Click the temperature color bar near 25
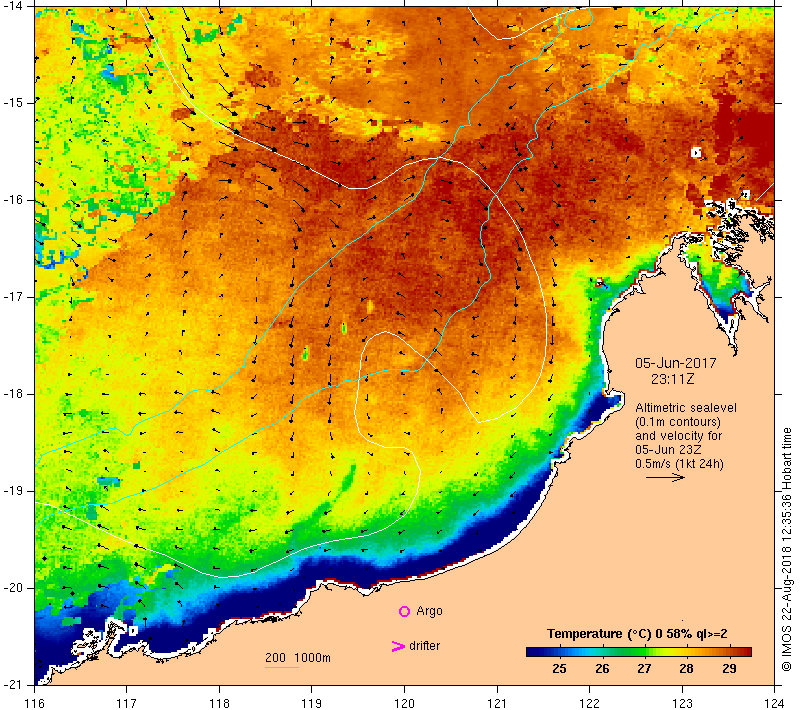 coord(559,651)
